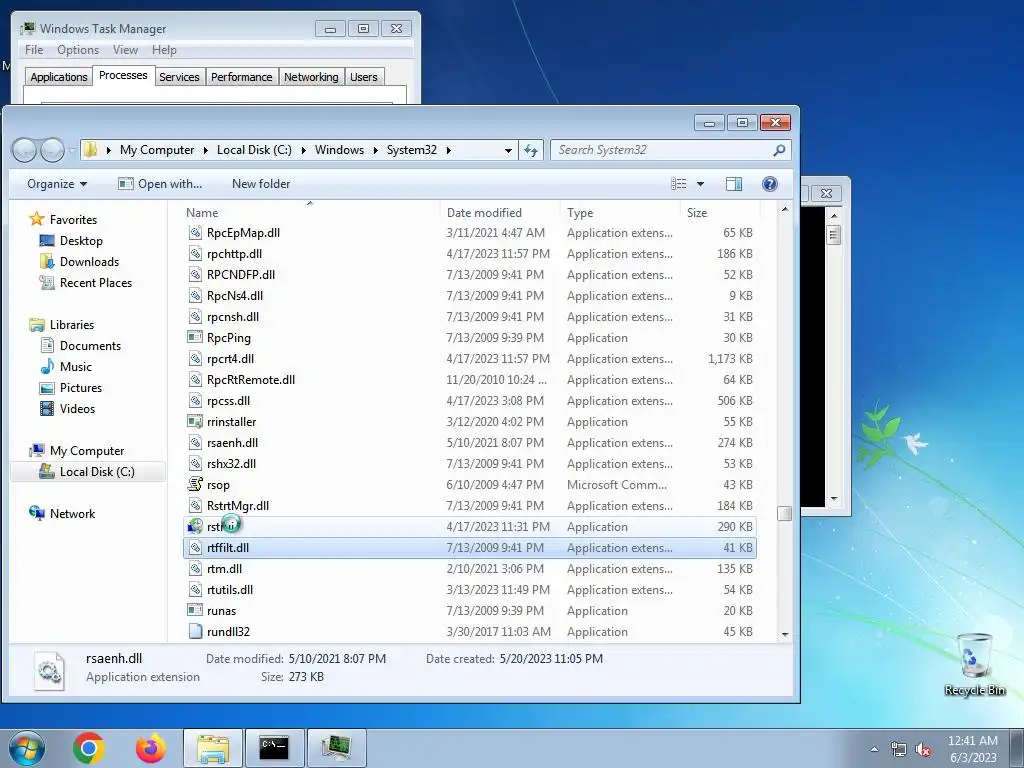Select Desktop in the Favorites list
The width and height of the screenshot is (1024, 768).
click(81, 241)
